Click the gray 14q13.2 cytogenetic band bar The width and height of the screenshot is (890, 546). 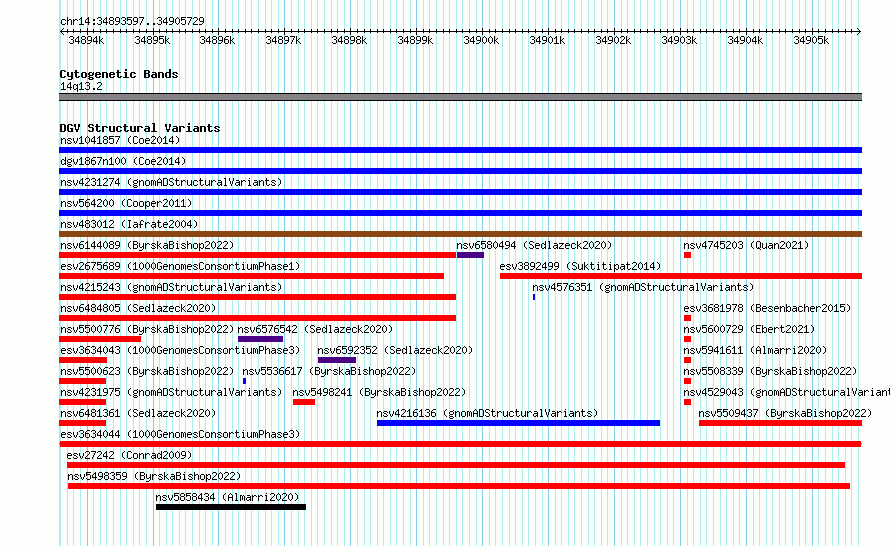tap(460, 97)
